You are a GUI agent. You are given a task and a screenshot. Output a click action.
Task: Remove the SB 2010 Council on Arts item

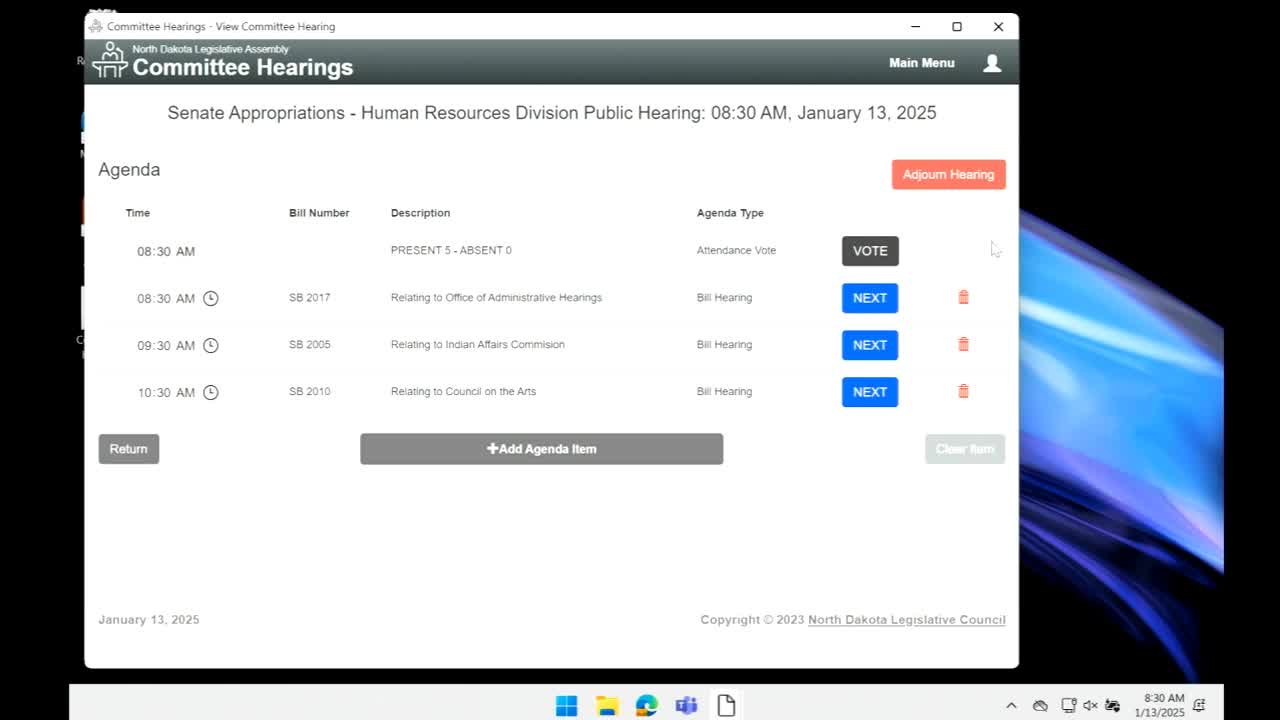pyautogui.click(x=963, y=391)
